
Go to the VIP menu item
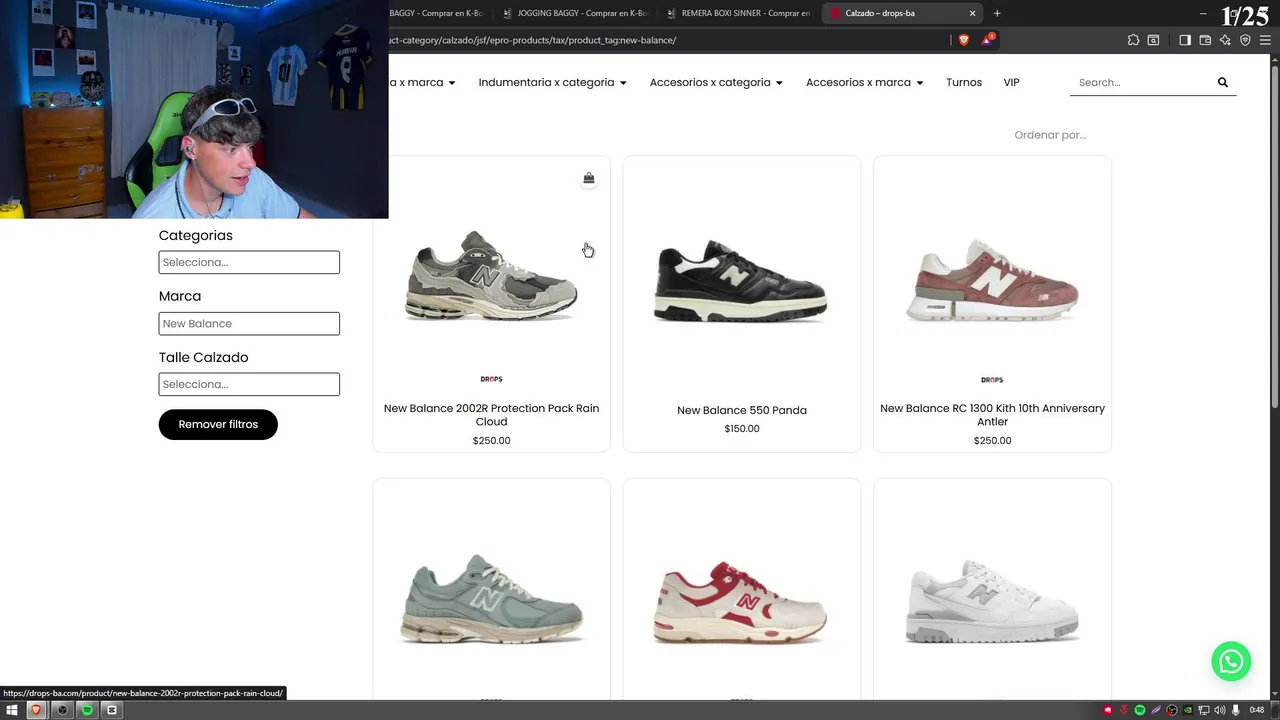(1011, 82)
